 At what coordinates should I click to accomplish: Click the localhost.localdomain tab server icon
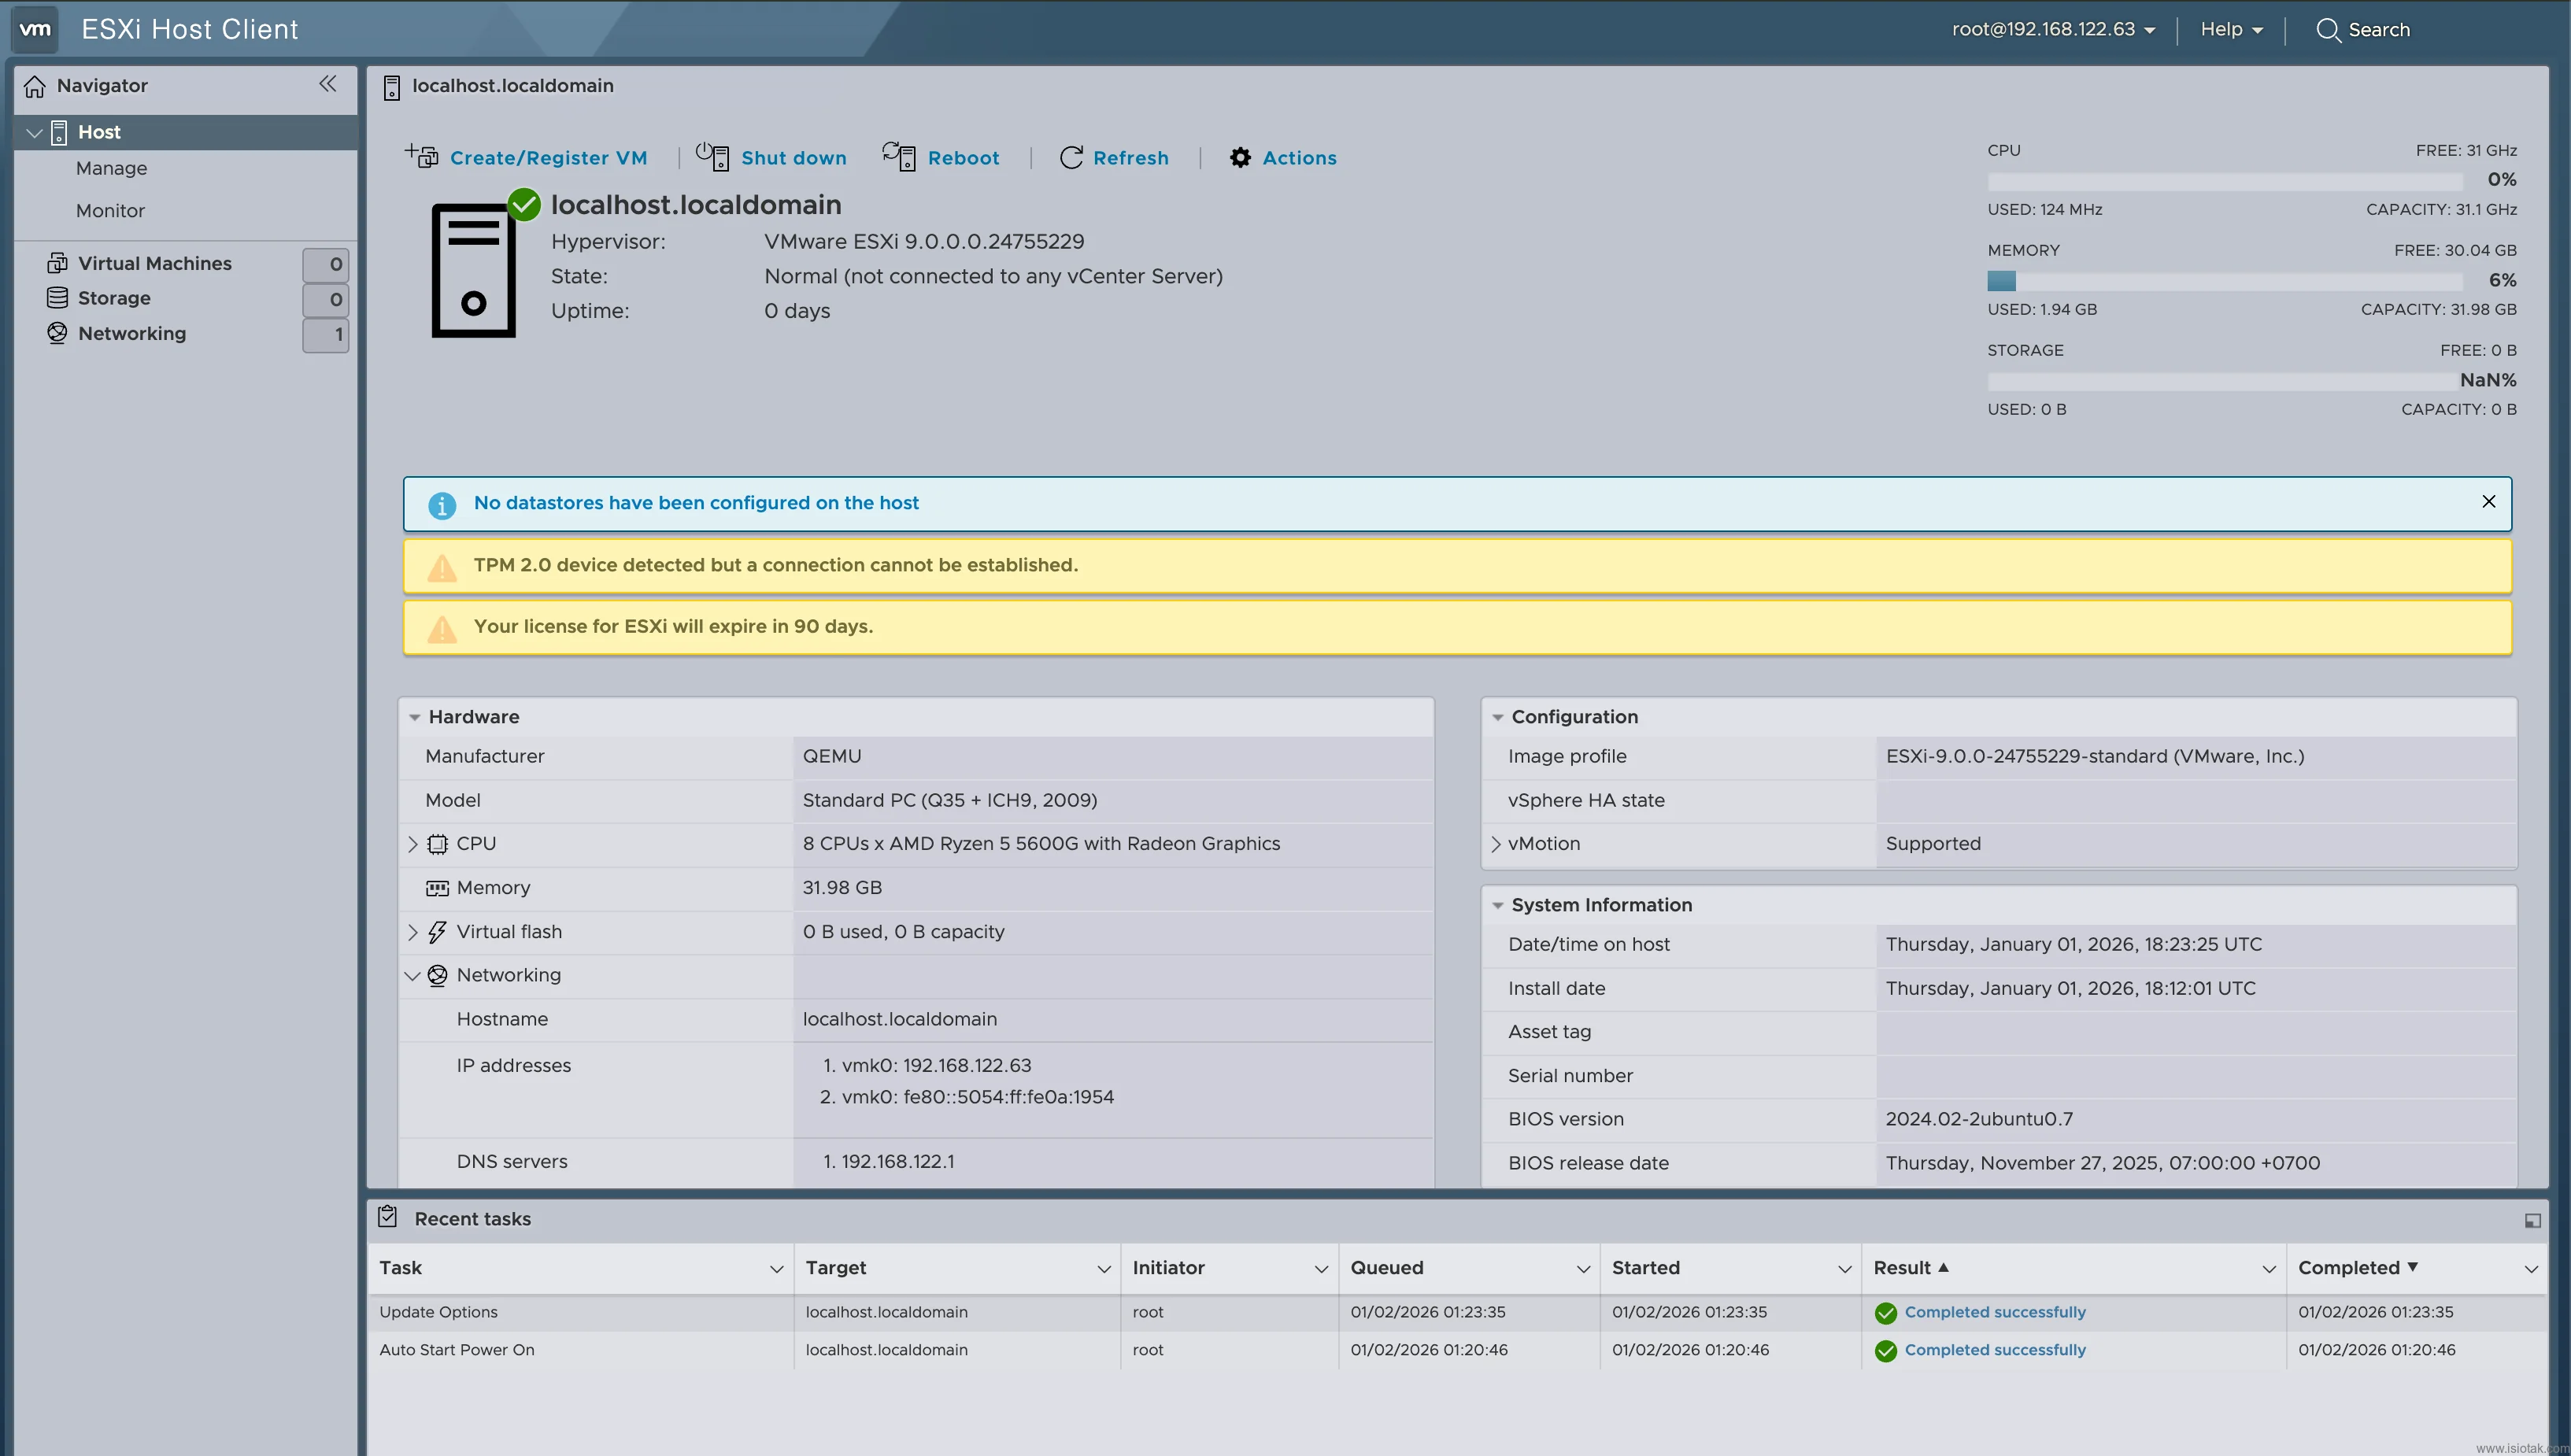[x=391, y=87]
